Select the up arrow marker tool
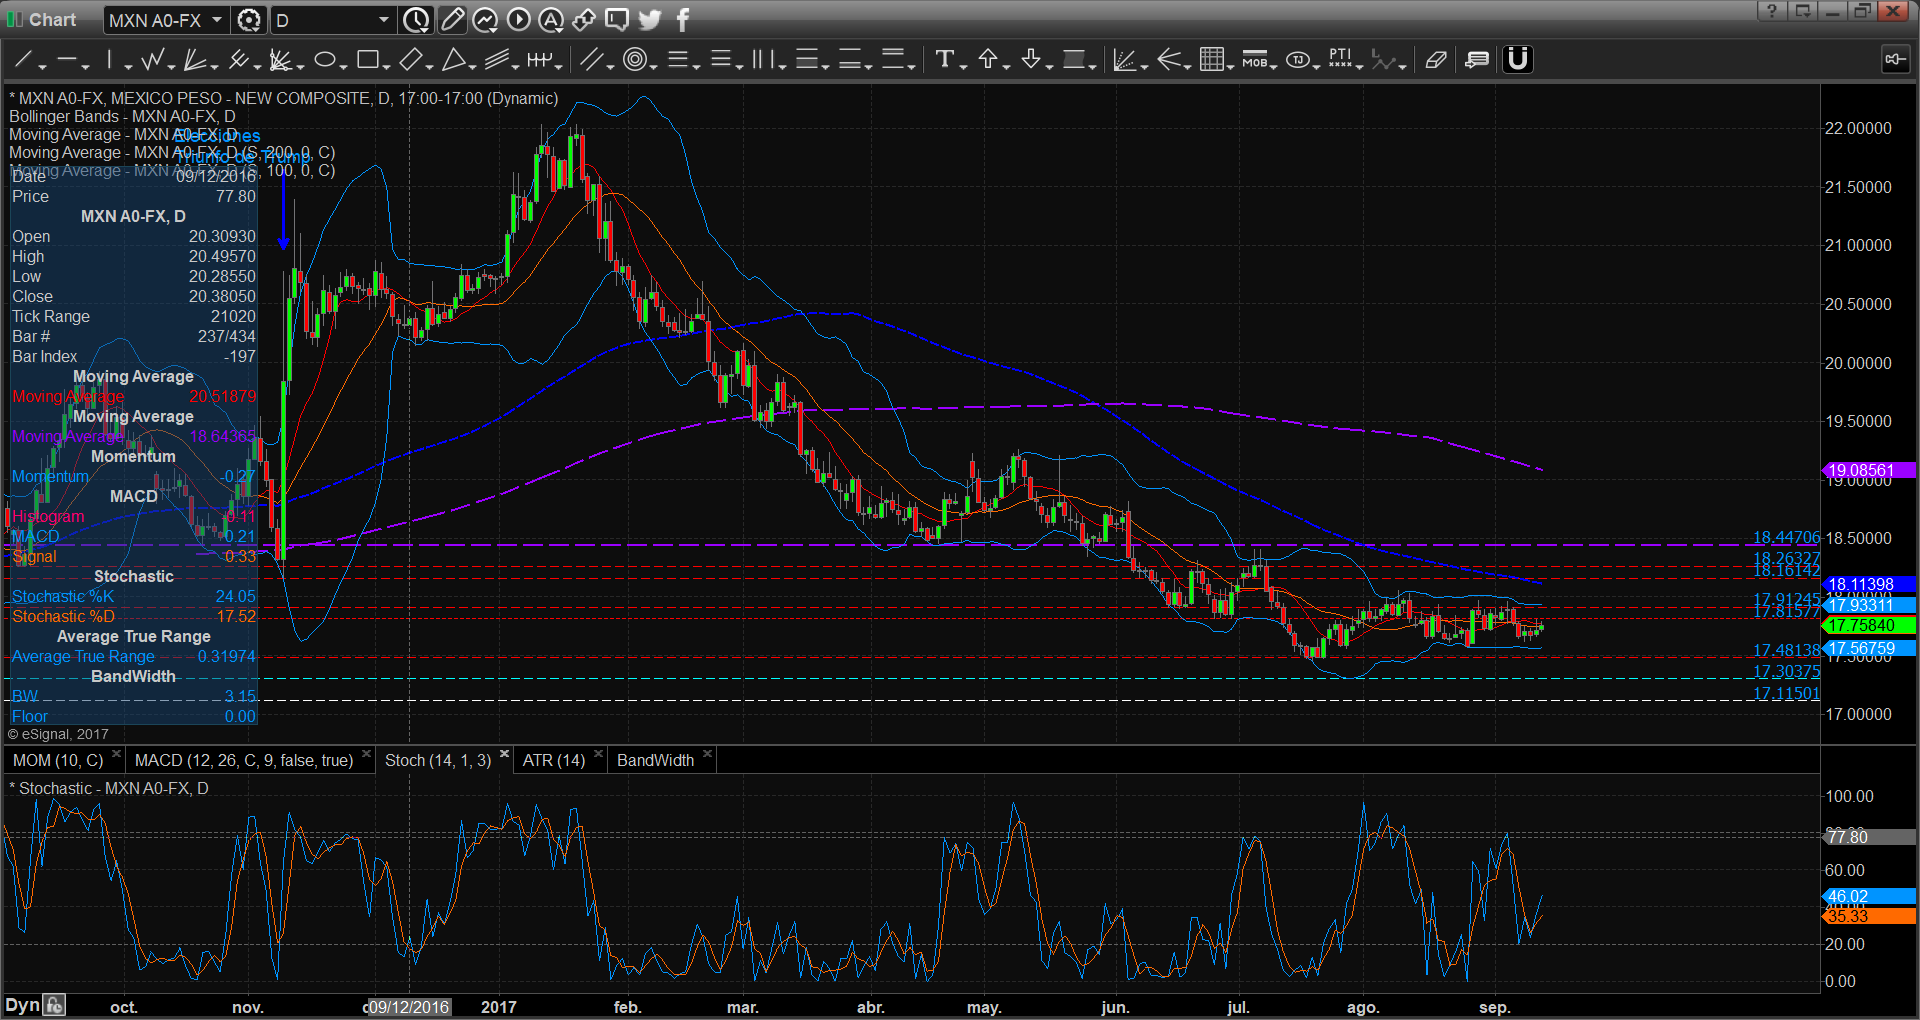The width and height of the screenshot is (1920, 1020). pos(988,60)
